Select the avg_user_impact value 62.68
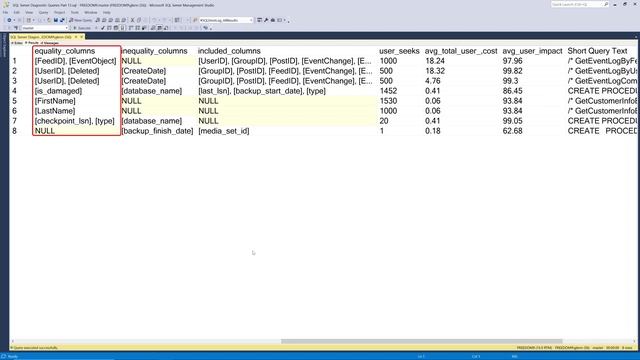This screenshot has height=360, width=640. pos(513,131)
